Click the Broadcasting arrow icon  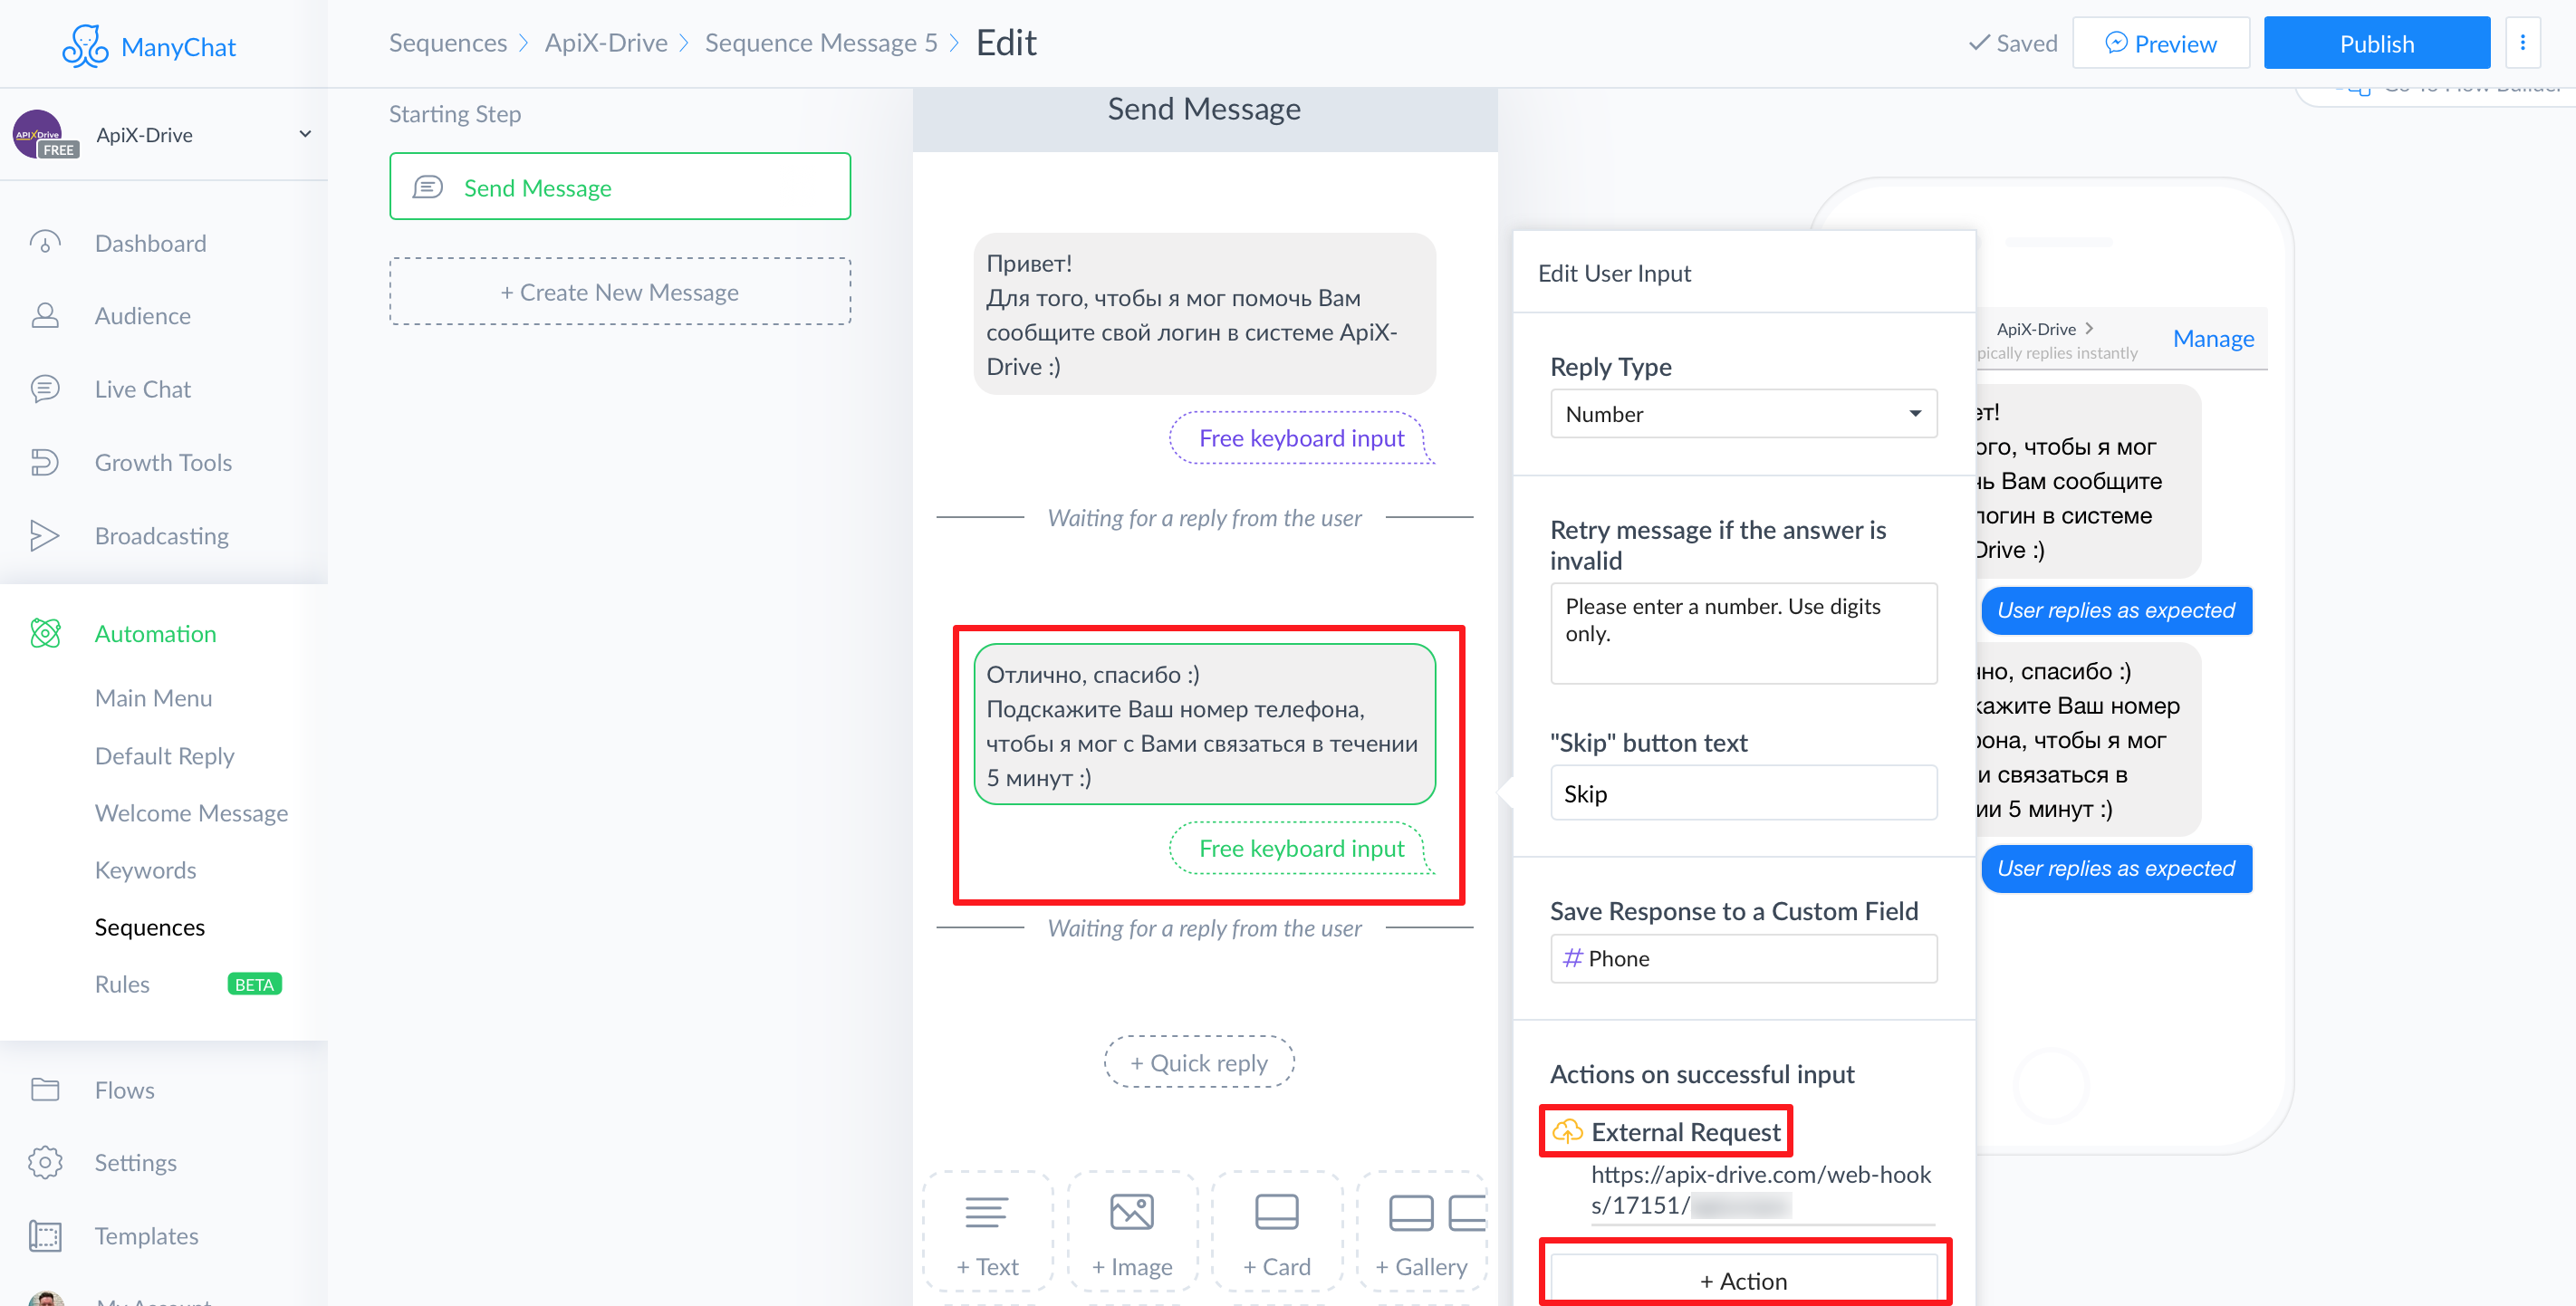tap(45, 536)
